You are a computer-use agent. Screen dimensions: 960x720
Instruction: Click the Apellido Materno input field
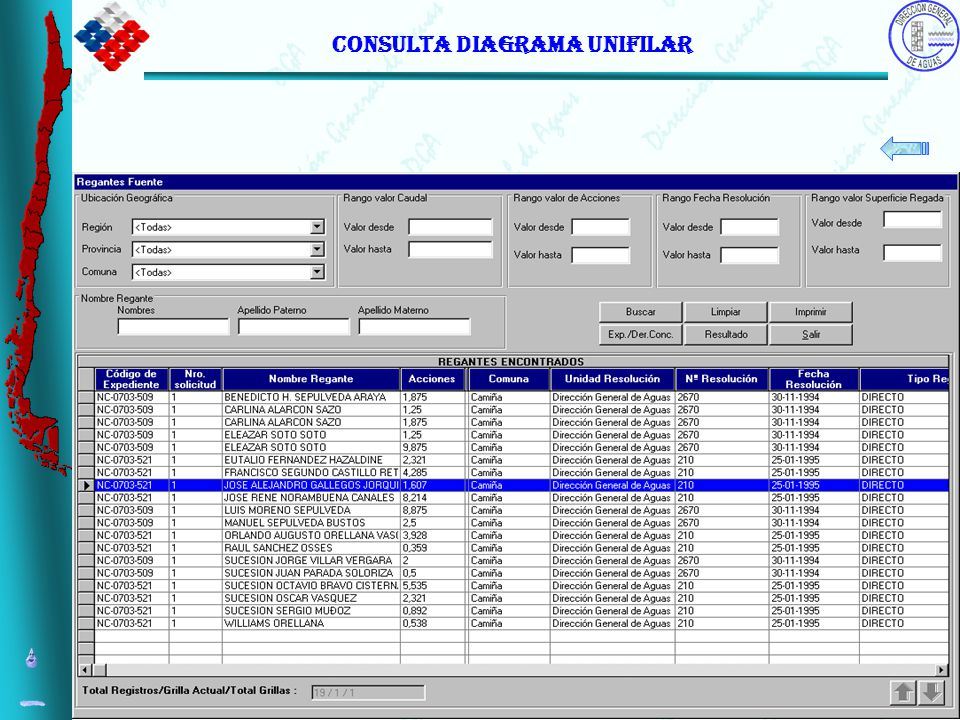[414, 327]
